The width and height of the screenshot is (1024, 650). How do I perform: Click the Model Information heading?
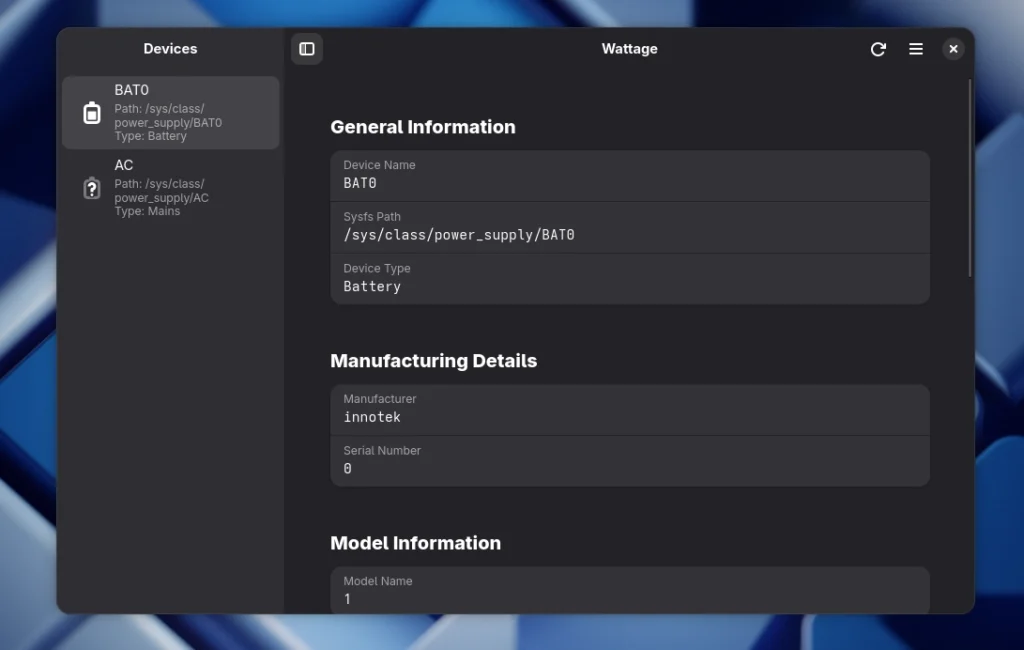pyautogui.click(x=415, y=543)
